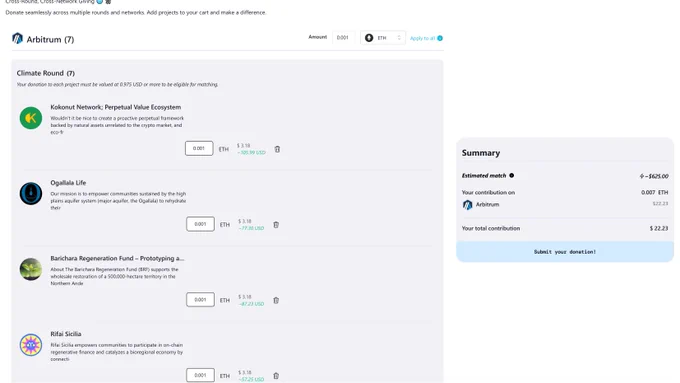The height and width of the screenshot is (383, 680).
Task: Open the Ogallala Life project logo
Action: point(31,193)
